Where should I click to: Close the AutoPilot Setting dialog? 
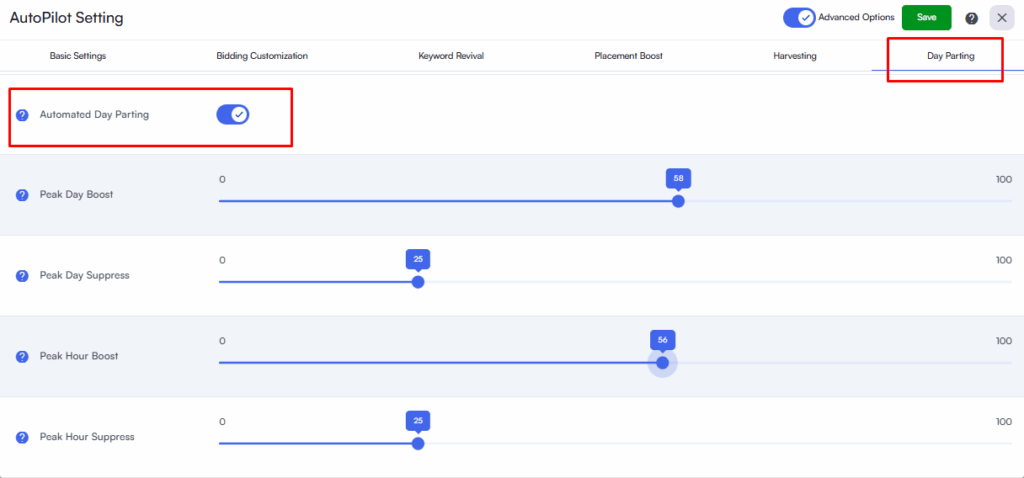click(1002, 18)
